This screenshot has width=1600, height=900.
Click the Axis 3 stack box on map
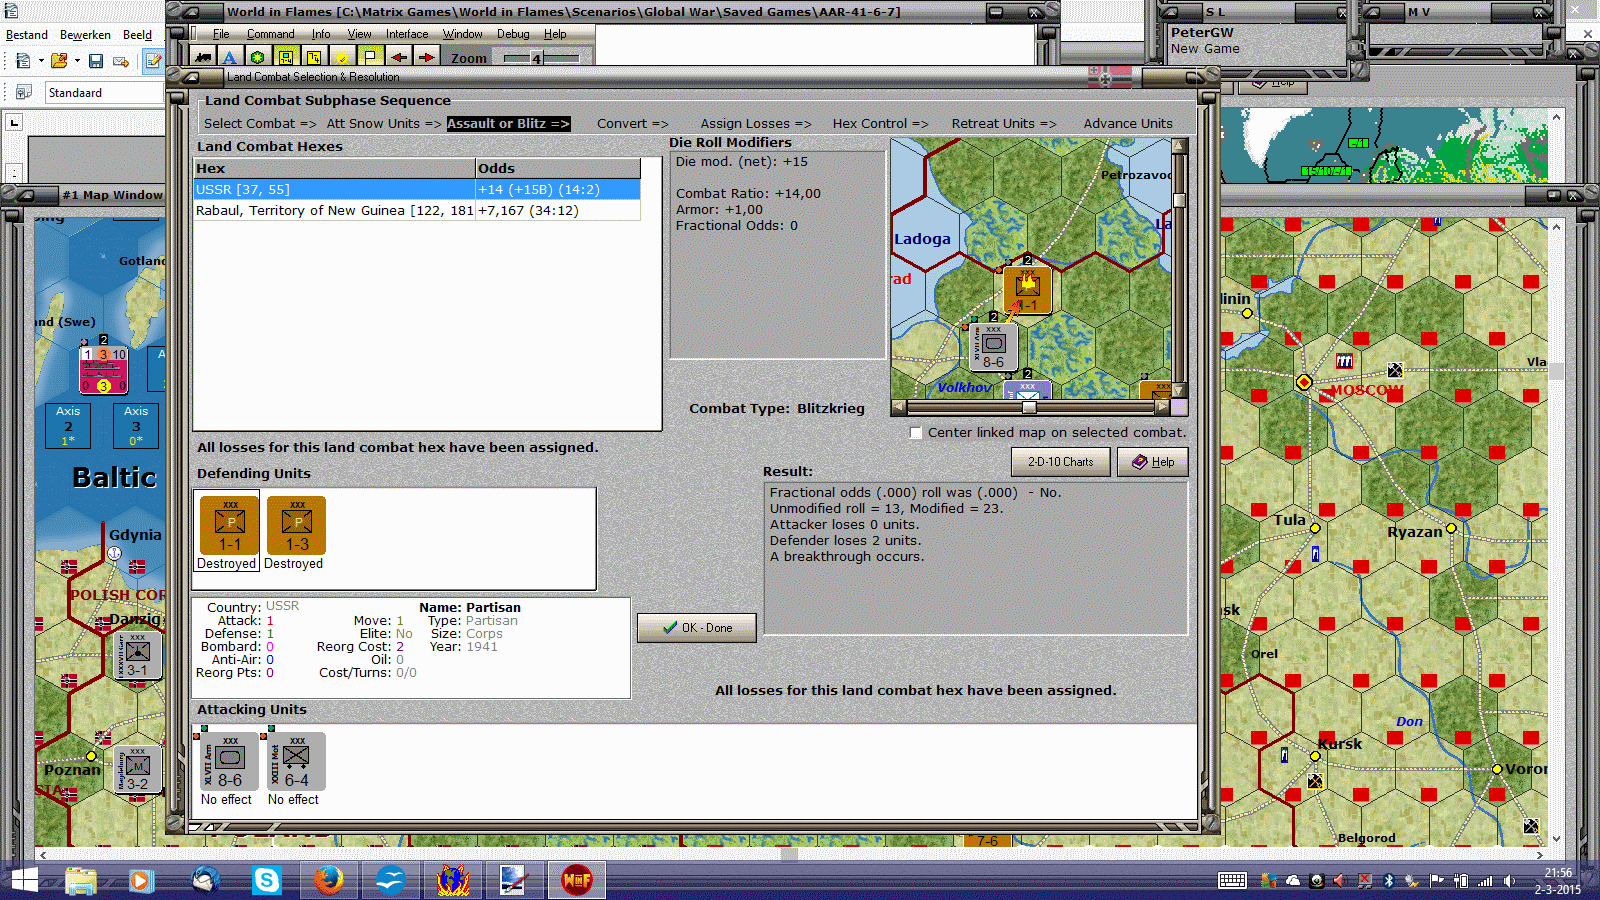[x=136, y=425]
